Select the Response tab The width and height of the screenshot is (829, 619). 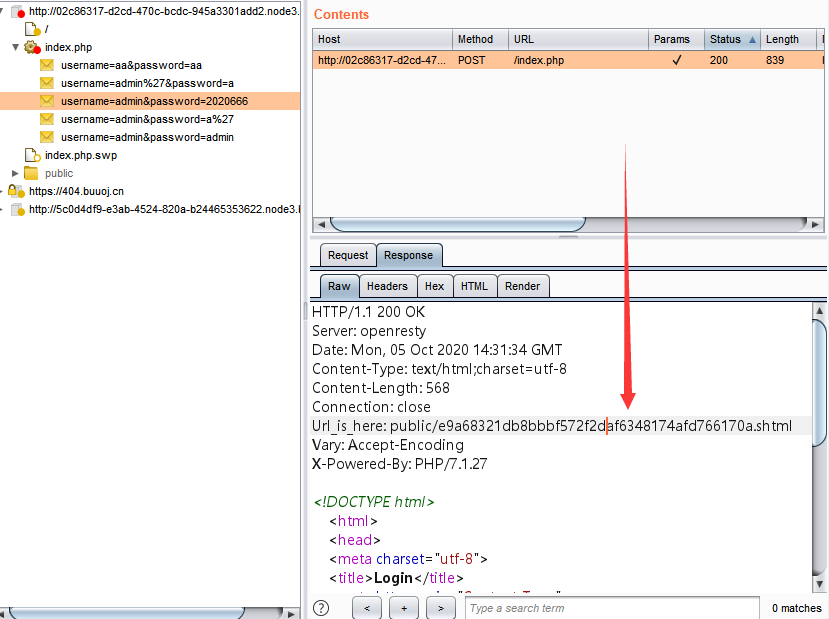pyautogui.click(x=409, y=255)
